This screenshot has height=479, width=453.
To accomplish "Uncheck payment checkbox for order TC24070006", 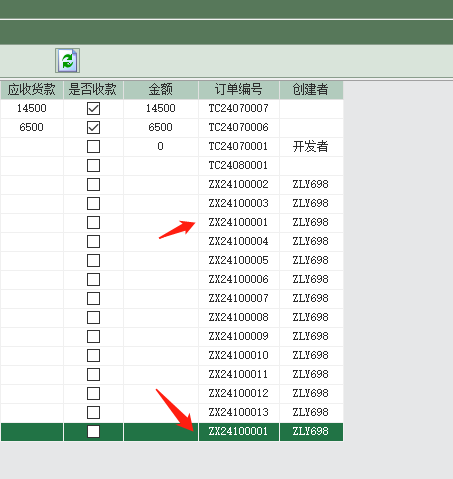I will (93, 127).
